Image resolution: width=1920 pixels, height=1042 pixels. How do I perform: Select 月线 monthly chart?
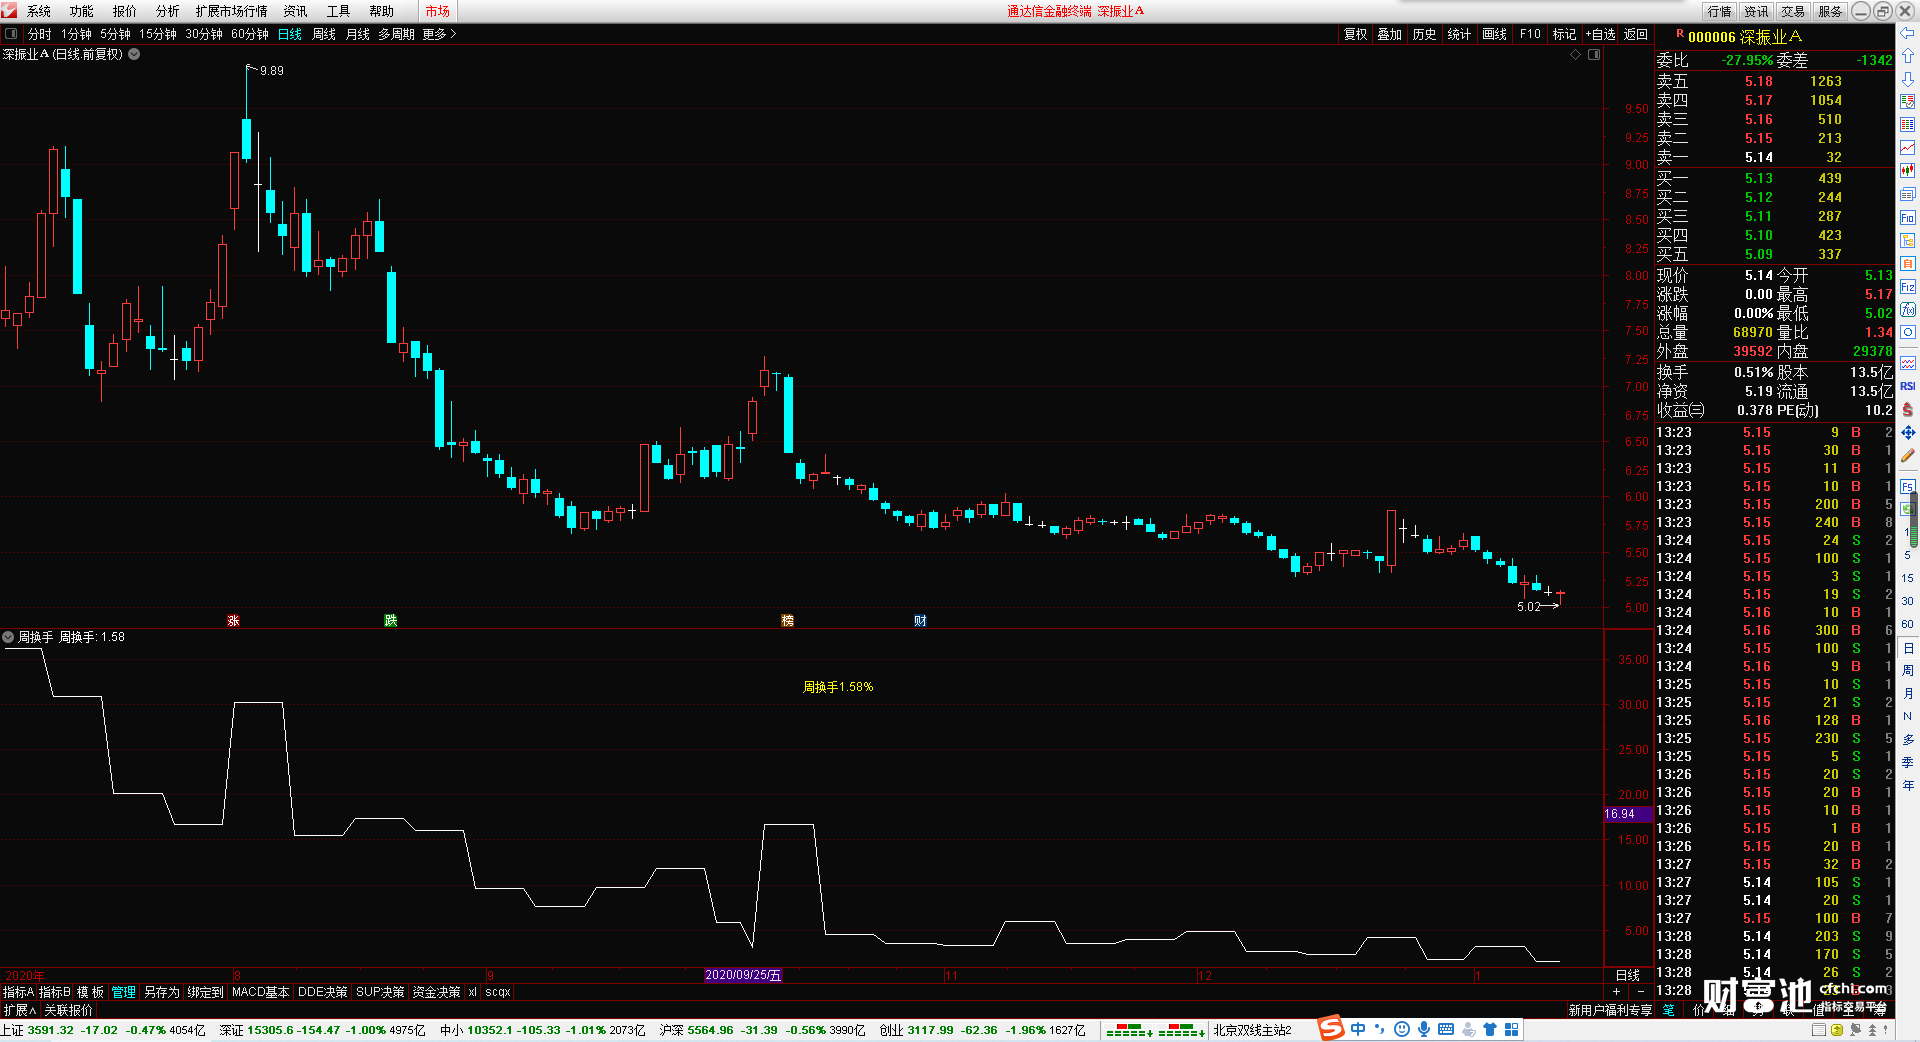pyautogui.click(x=358, y=34)
